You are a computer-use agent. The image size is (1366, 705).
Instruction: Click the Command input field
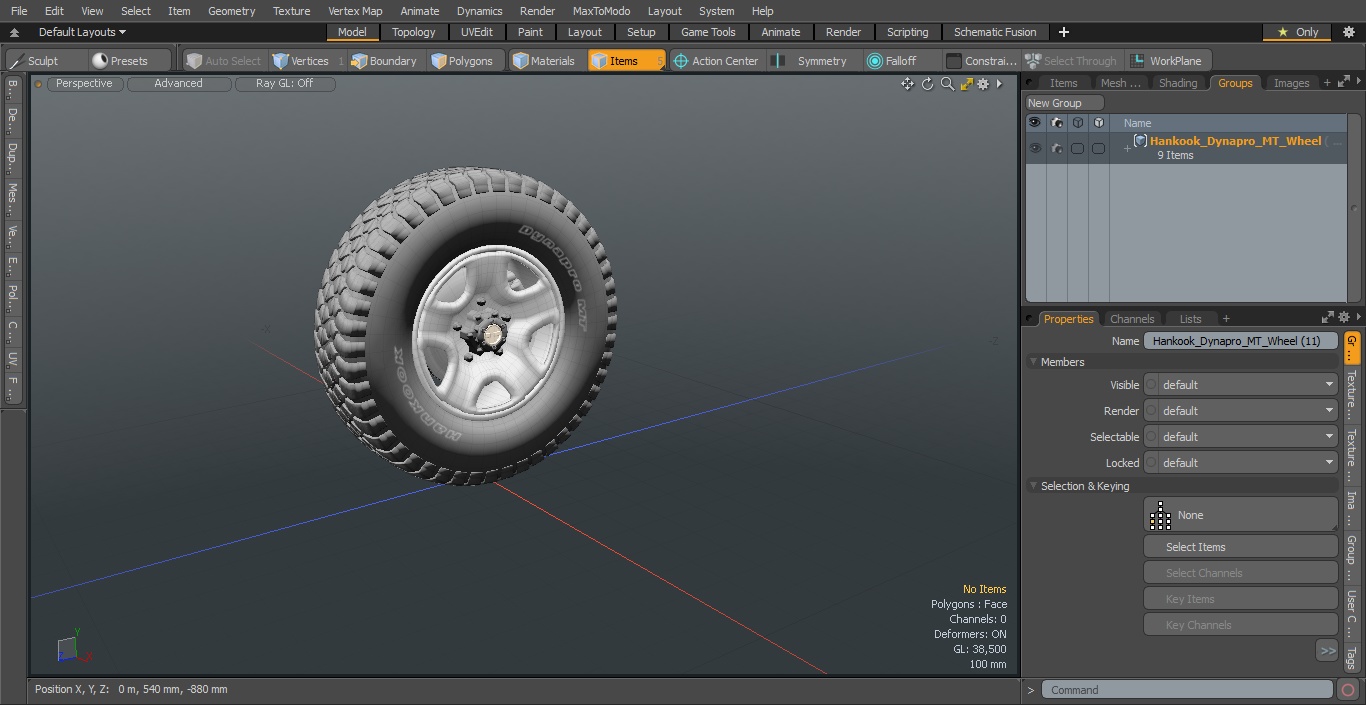[1187, 690]
